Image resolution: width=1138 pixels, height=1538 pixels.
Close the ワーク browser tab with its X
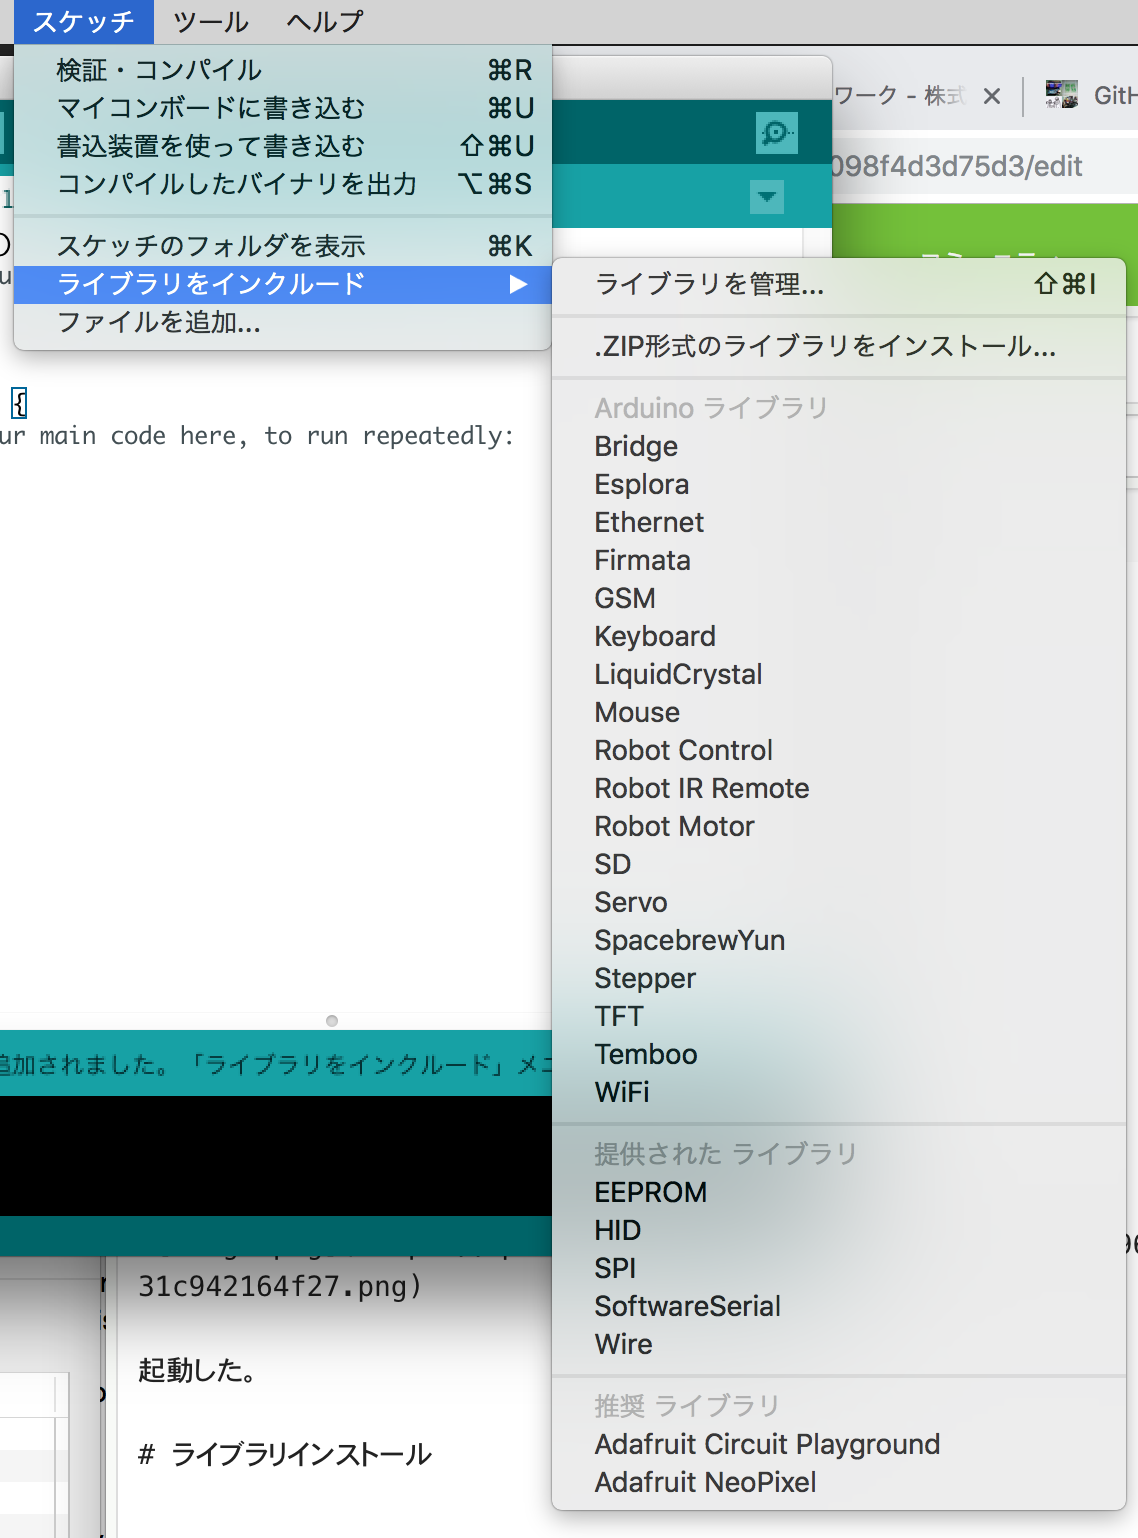(991, 96)
